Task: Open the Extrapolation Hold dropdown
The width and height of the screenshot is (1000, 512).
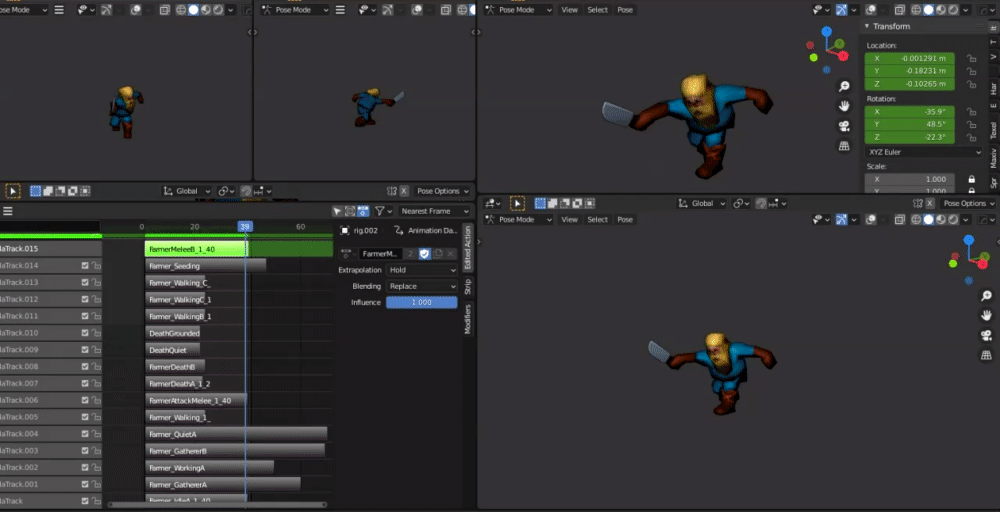Action: 422,270
